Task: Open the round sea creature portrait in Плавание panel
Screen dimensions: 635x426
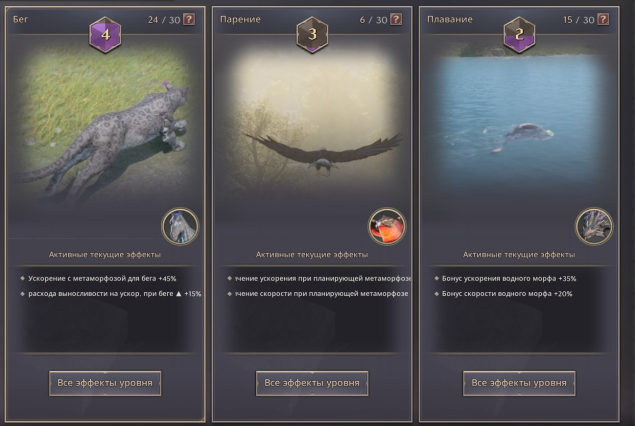Action: click(594, 226)
